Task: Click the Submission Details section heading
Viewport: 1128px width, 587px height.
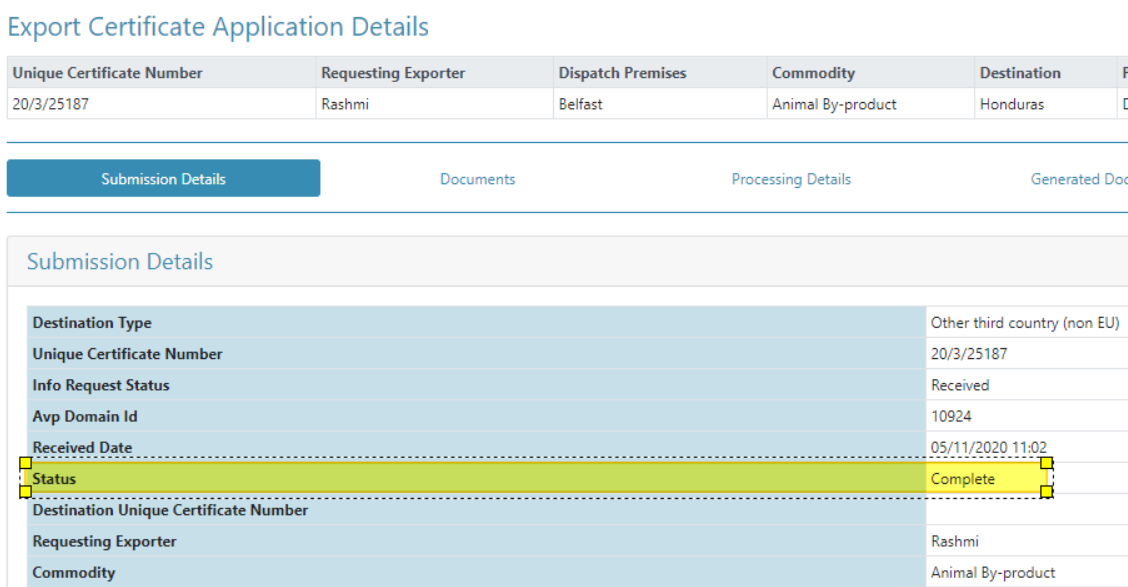Action: pyautogui.click(x=120, y=261)
